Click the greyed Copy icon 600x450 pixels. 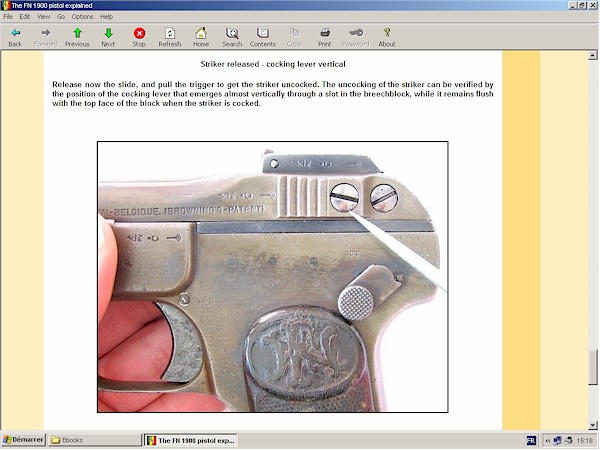click(294, 37)
